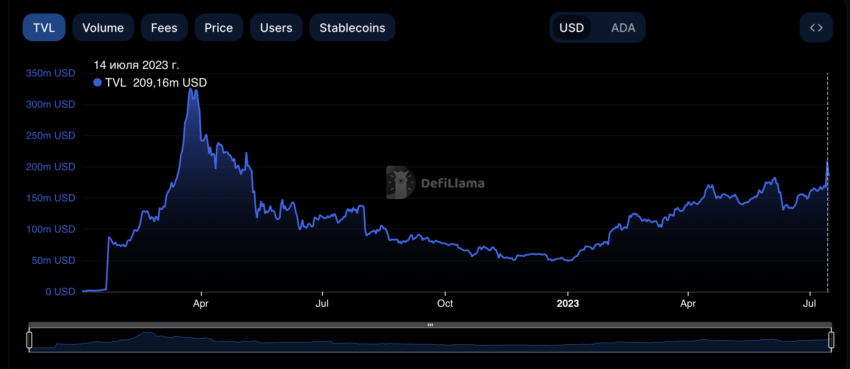This screenshot has height=369, width=850.
Task: Open the embed code icon
Action: (816, 28)
